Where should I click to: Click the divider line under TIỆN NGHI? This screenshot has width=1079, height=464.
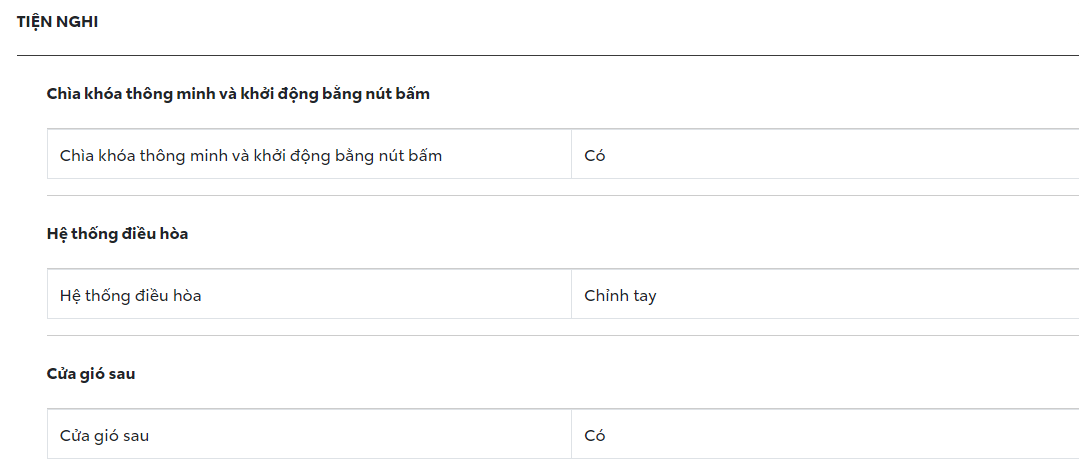(540, 55)
